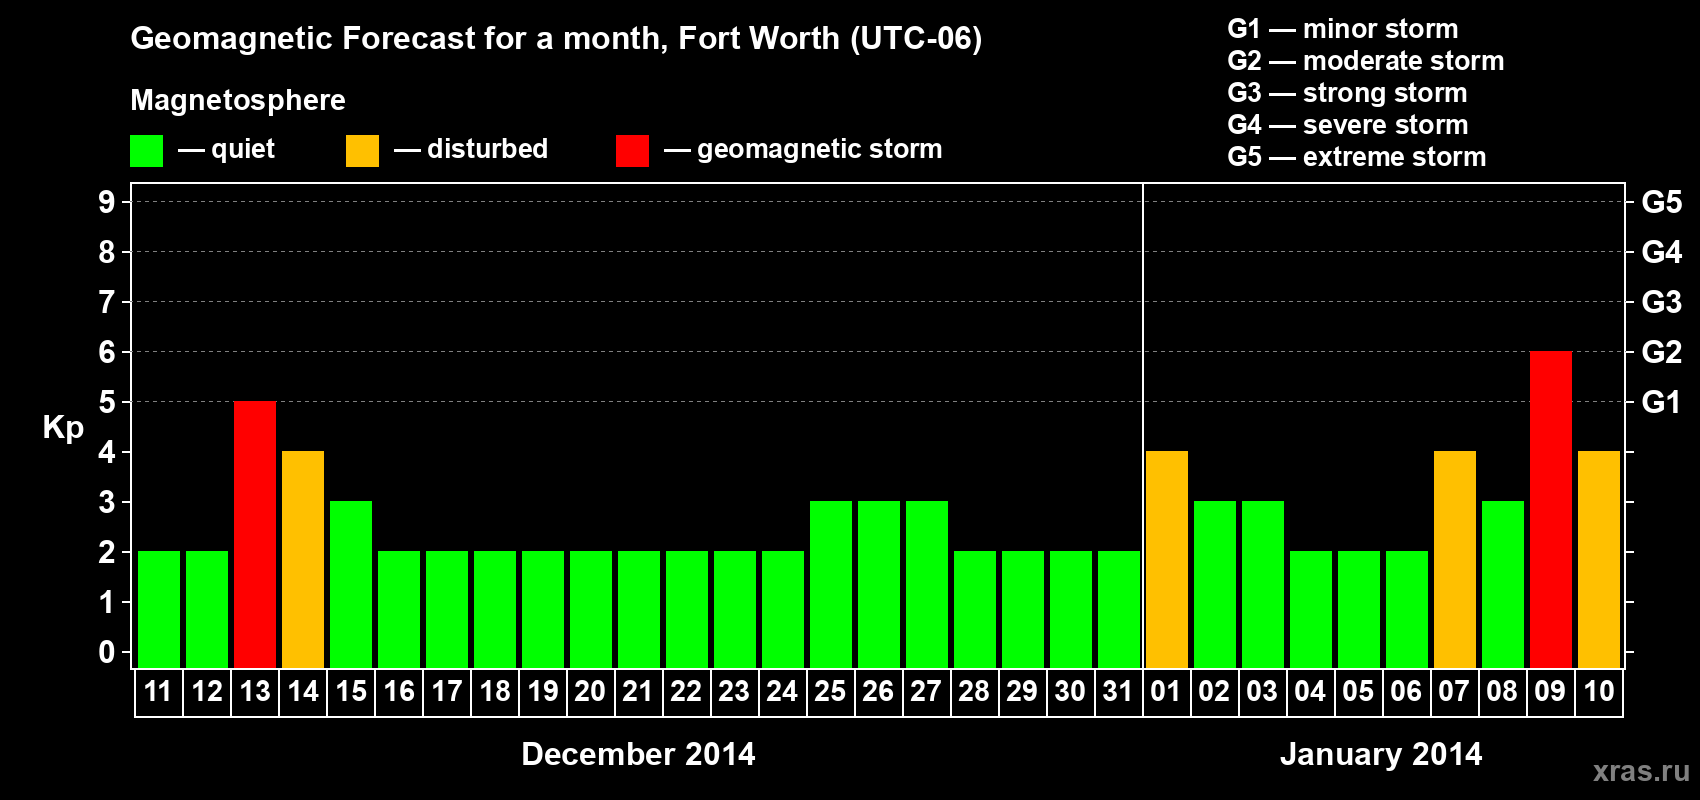The height and width of the screenshot is (800, 1700).
Task: Click the 'G3 — strong storm' legend line
Action: tap(1347, 93)
